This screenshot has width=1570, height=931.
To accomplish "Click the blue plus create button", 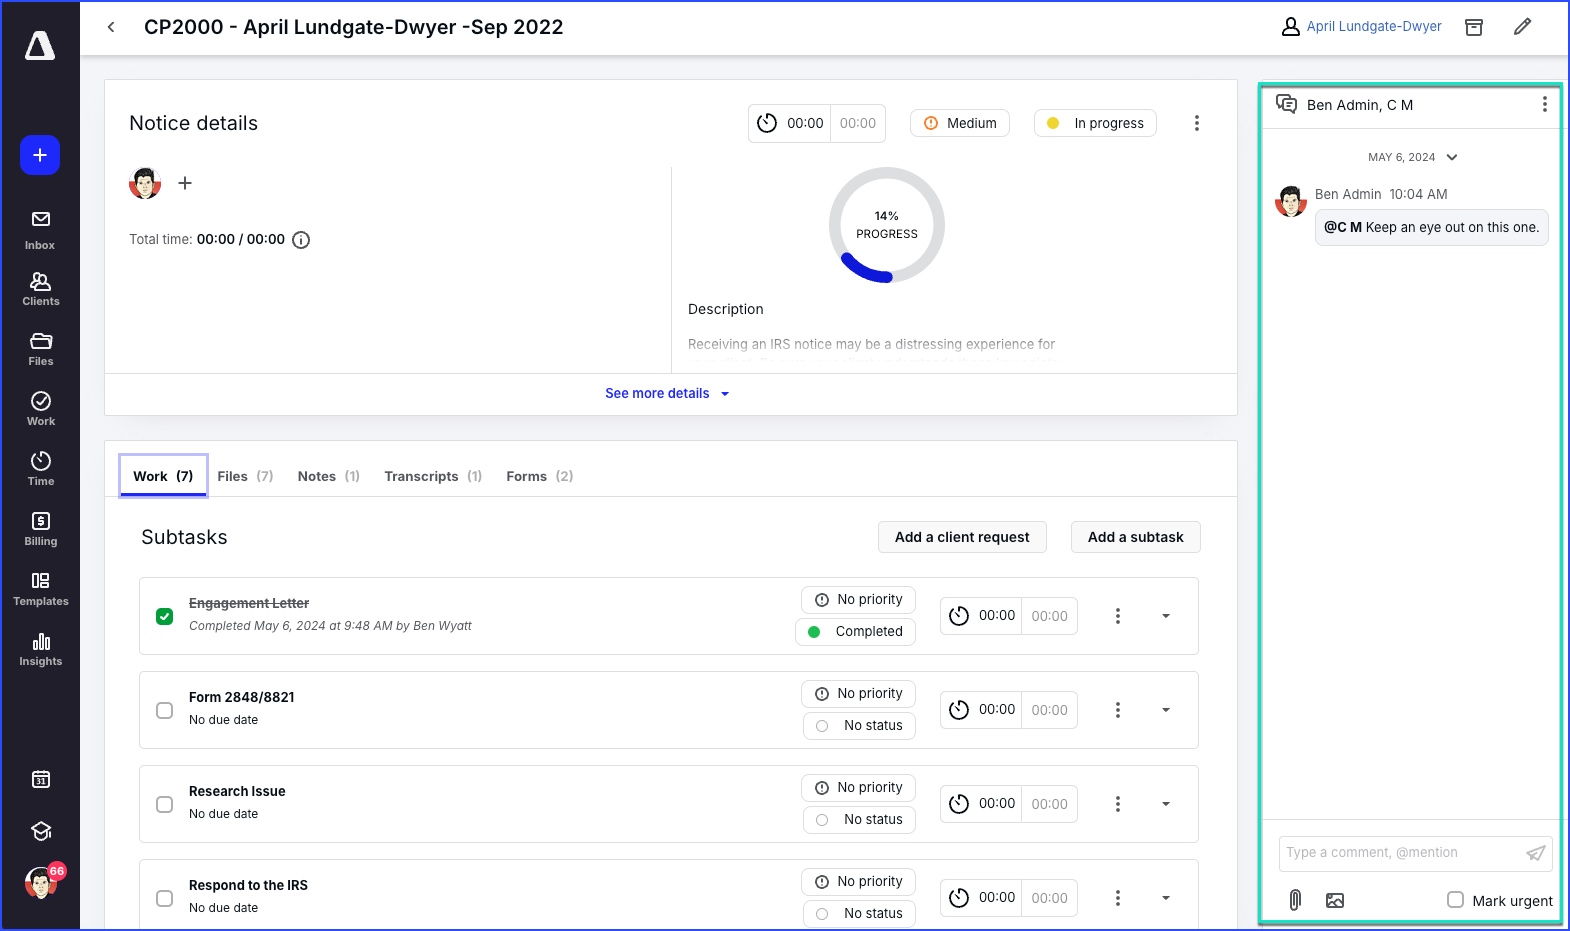I will [x=40, y=155].
